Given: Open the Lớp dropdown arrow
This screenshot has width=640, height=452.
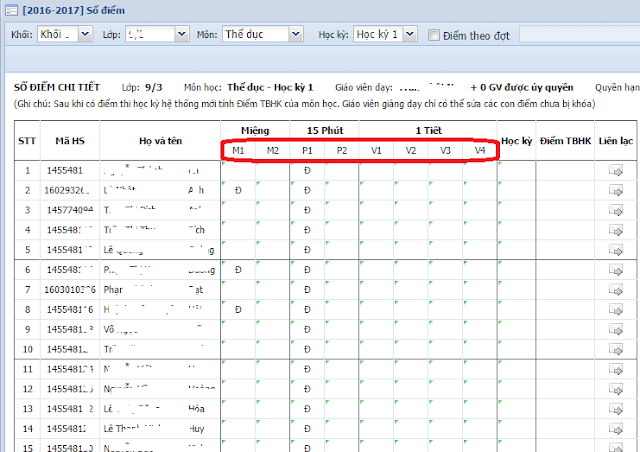Looking at the screenshot, I should pyautogui.click(x=182, y=34).
